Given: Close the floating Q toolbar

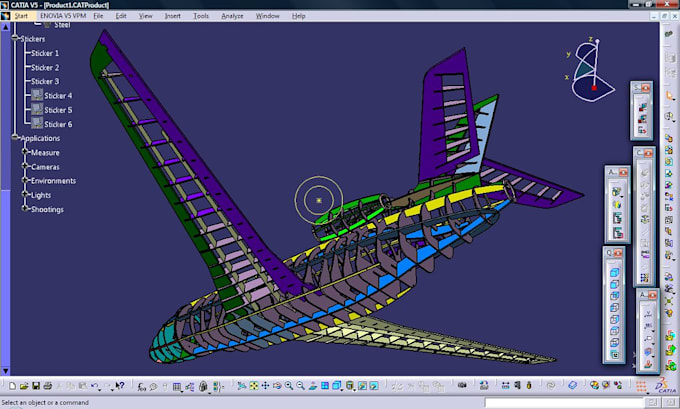Looking at the screenshot, I should click(x=618, y=253).
